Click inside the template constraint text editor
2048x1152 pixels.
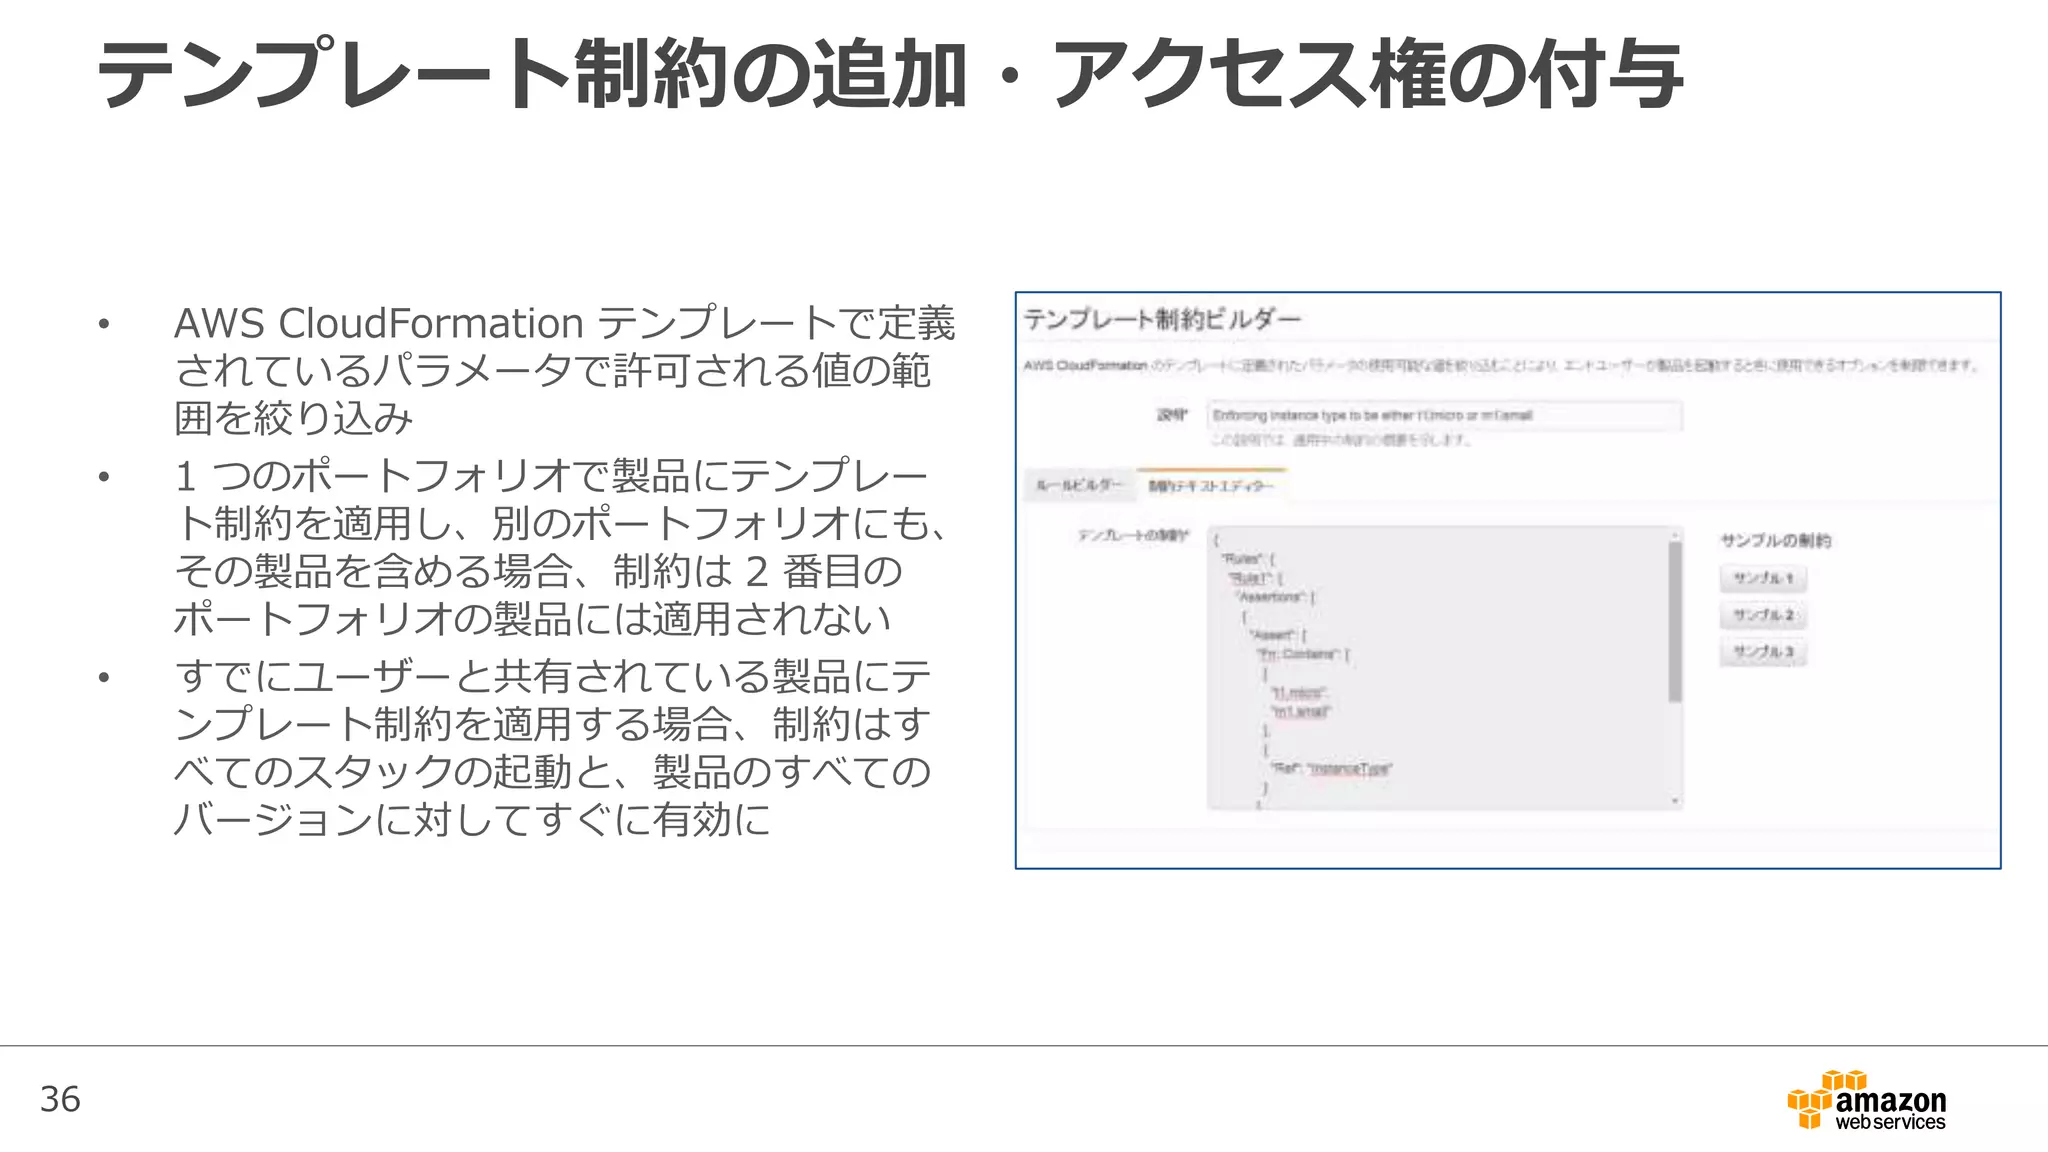(x=1438, y=667)
